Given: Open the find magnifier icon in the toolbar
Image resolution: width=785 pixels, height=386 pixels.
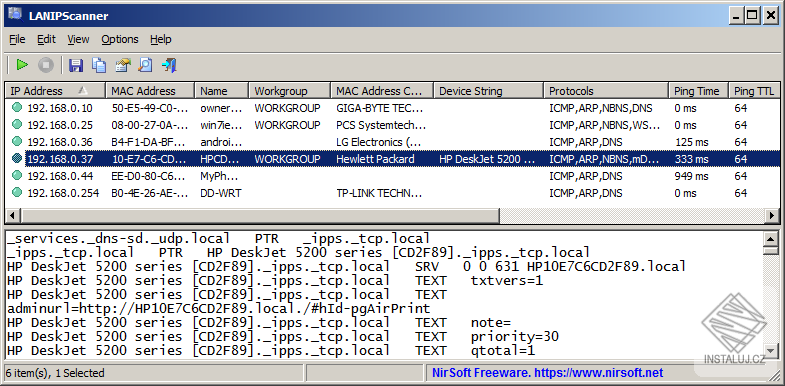Looking at the screenshot, I should [145, 65].
